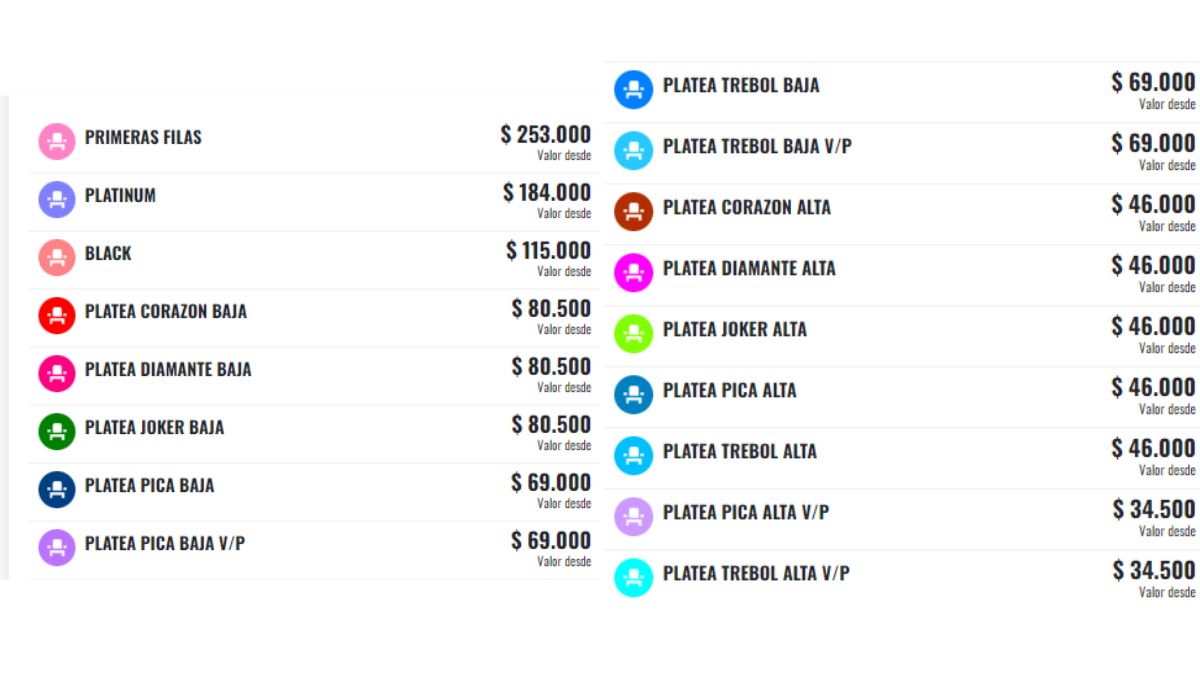Choose the Platea Pica Alta label
Viewport: 1200px width, 675px height.
[x=730, y=390]
